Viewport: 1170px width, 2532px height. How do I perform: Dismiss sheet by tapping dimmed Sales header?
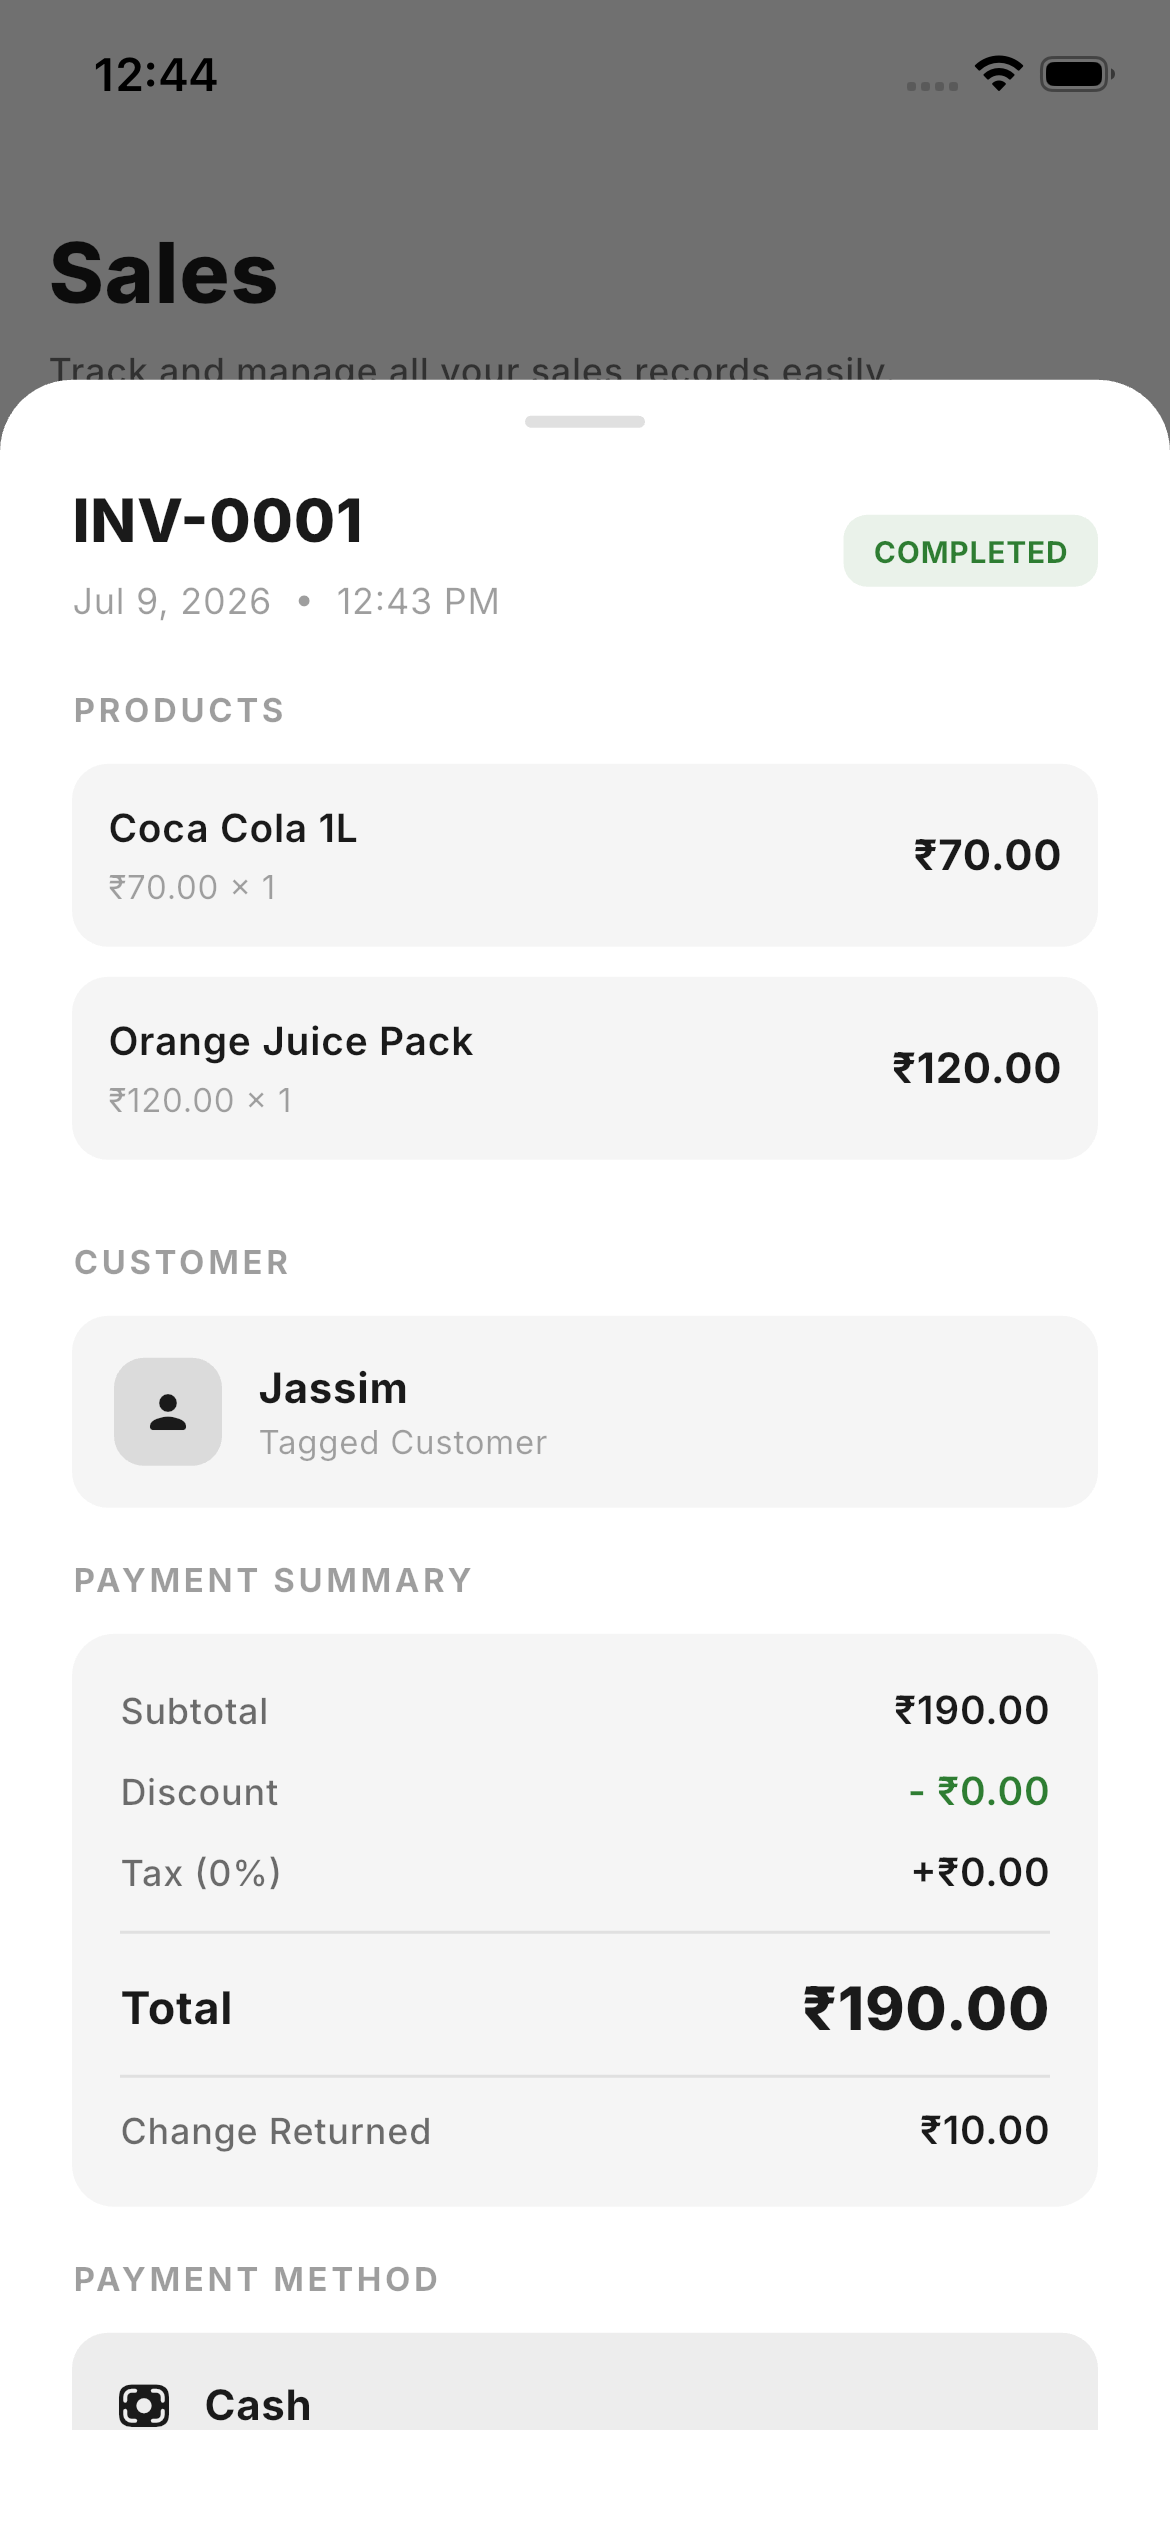point(164,273)
